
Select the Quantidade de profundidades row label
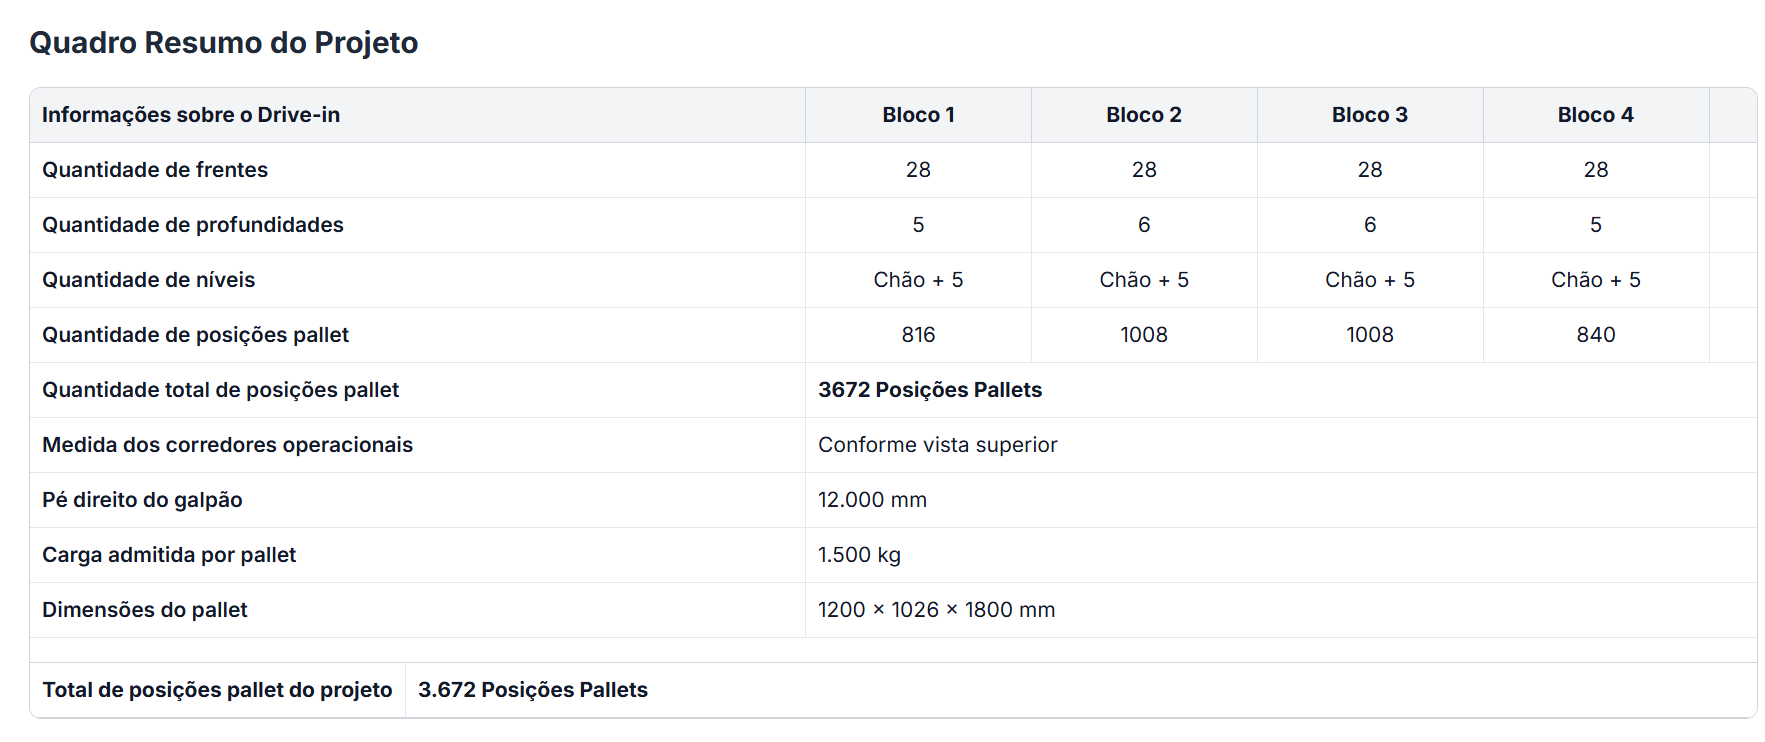click(193, 225)
